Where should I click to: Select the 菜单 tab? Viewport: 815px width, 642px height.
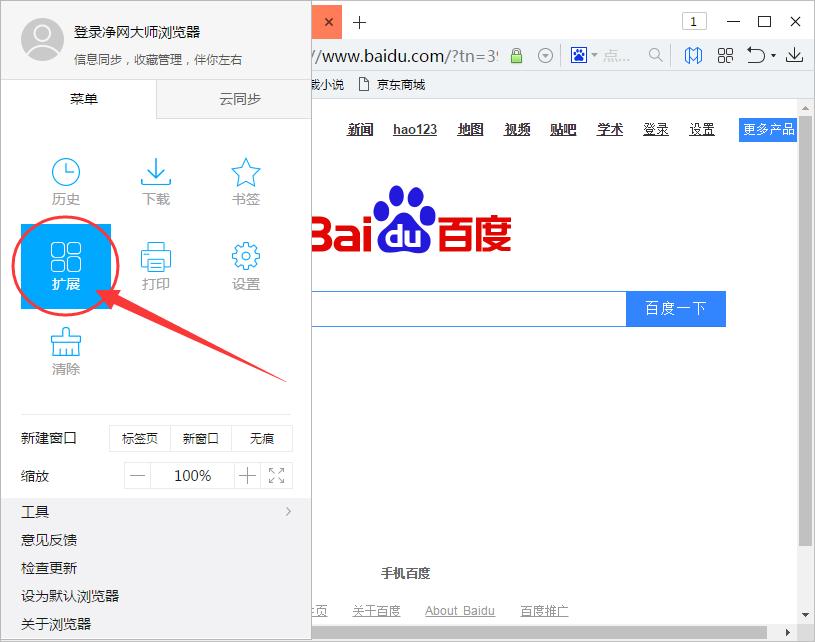(84, 99)
